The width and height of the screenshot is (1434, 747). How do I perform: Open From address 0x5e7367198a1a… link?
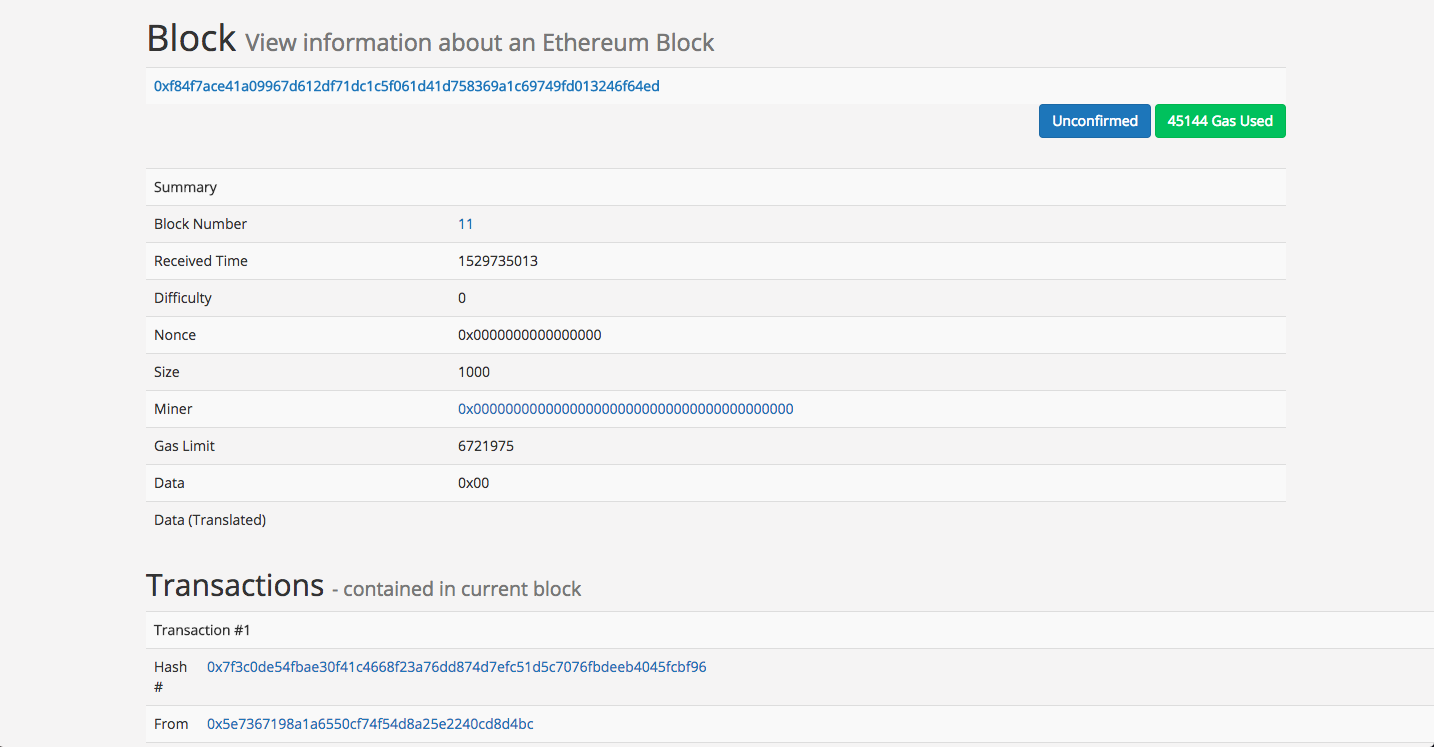coord(370,724)
